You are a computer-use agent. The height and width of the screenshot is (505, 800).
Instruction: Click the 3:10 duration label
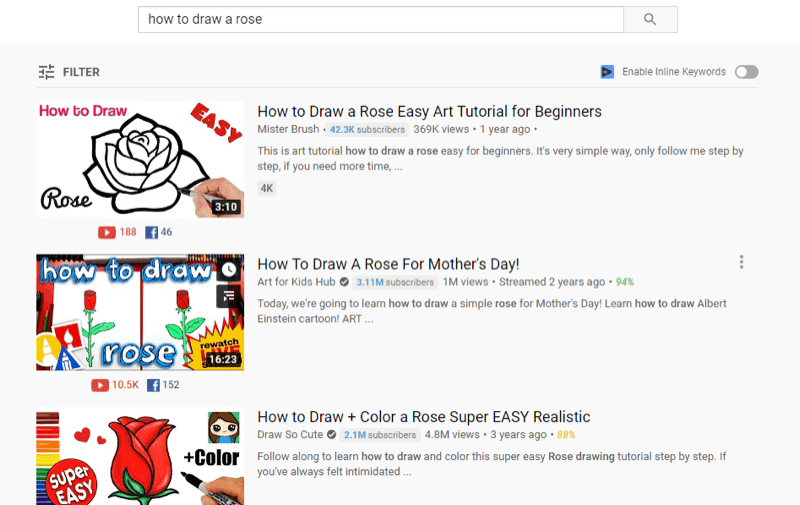pos(226,207)
